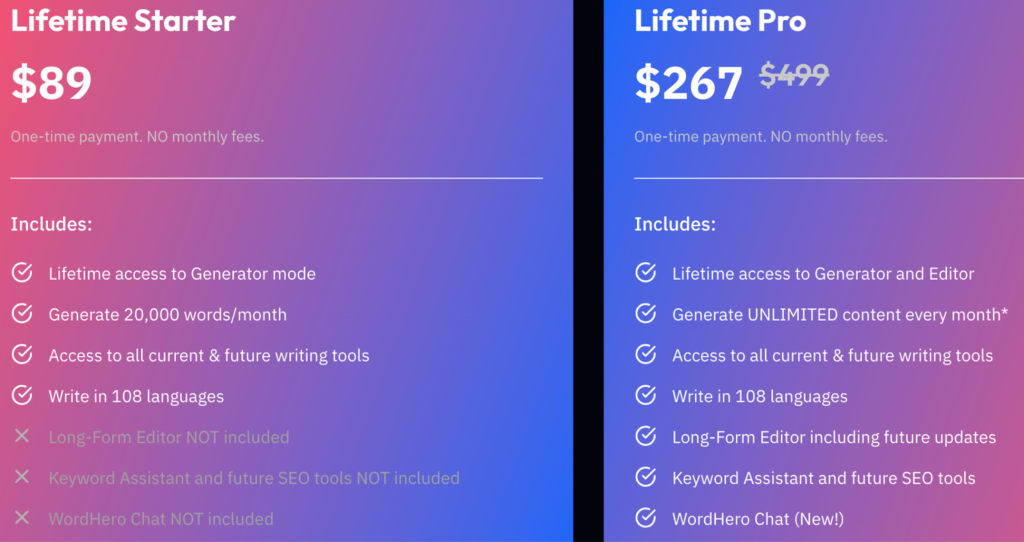This screenshot has height=542, width=1024.
Task: Click the crossed-out $499 original price
Action: click(x=794, y=75)
